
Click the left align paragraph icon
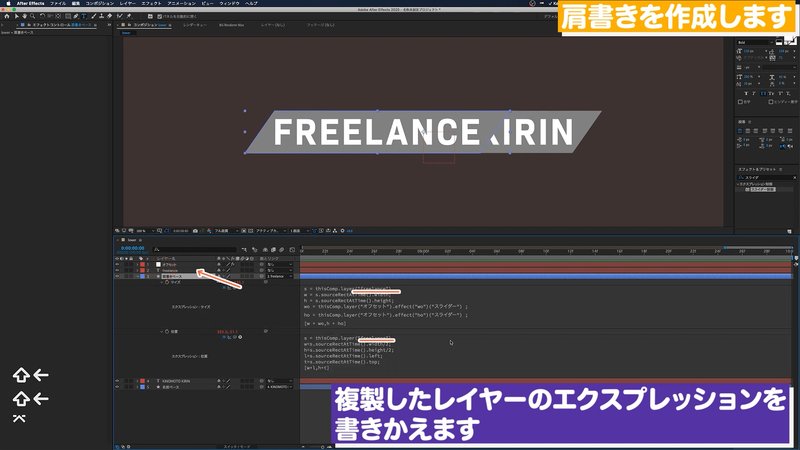click(x=740, y=131)
